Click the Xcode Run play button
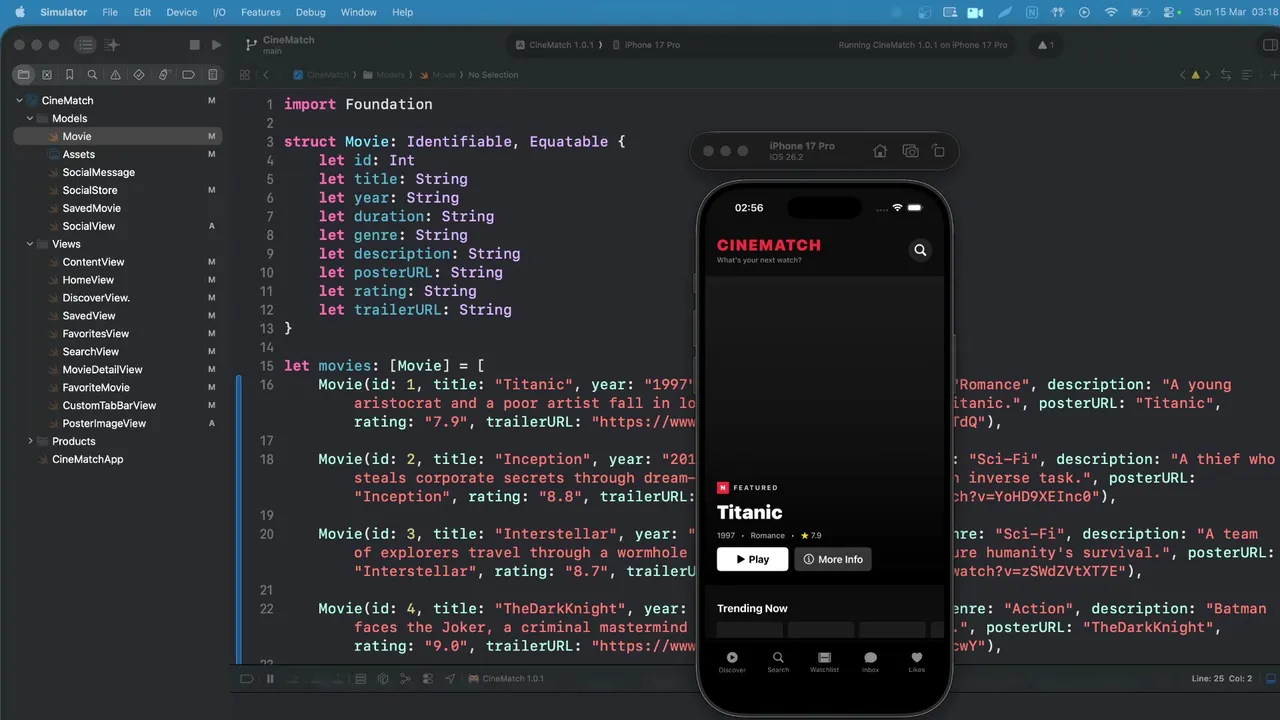Image resolution: width=1280 pixels, height=720 pixels. click(x=217, y=45)
